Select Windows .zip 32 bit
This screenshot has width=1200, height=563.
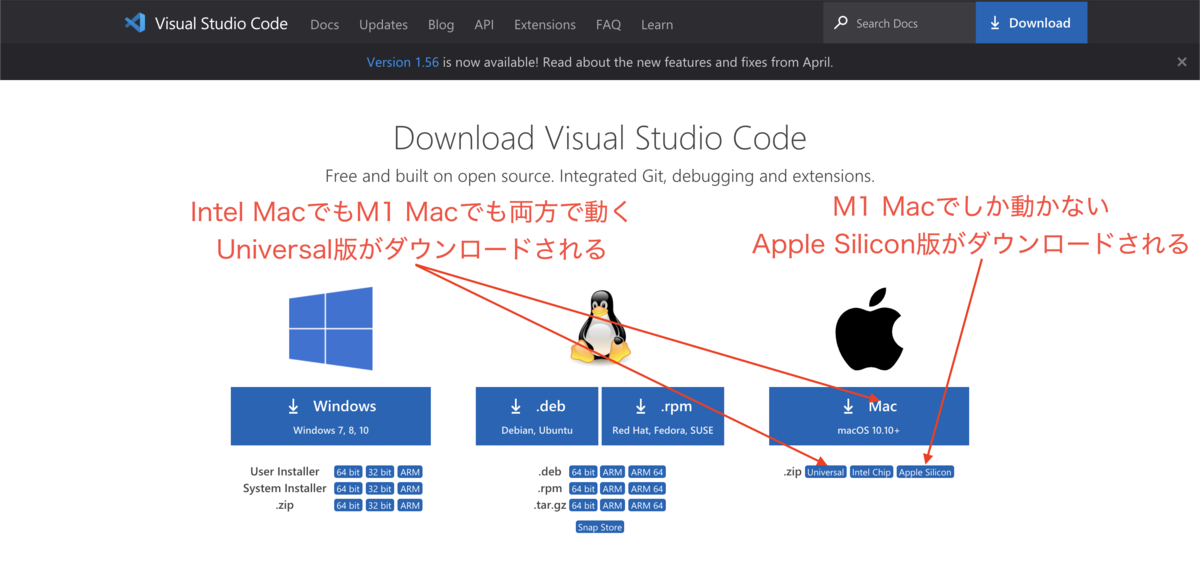379,506
